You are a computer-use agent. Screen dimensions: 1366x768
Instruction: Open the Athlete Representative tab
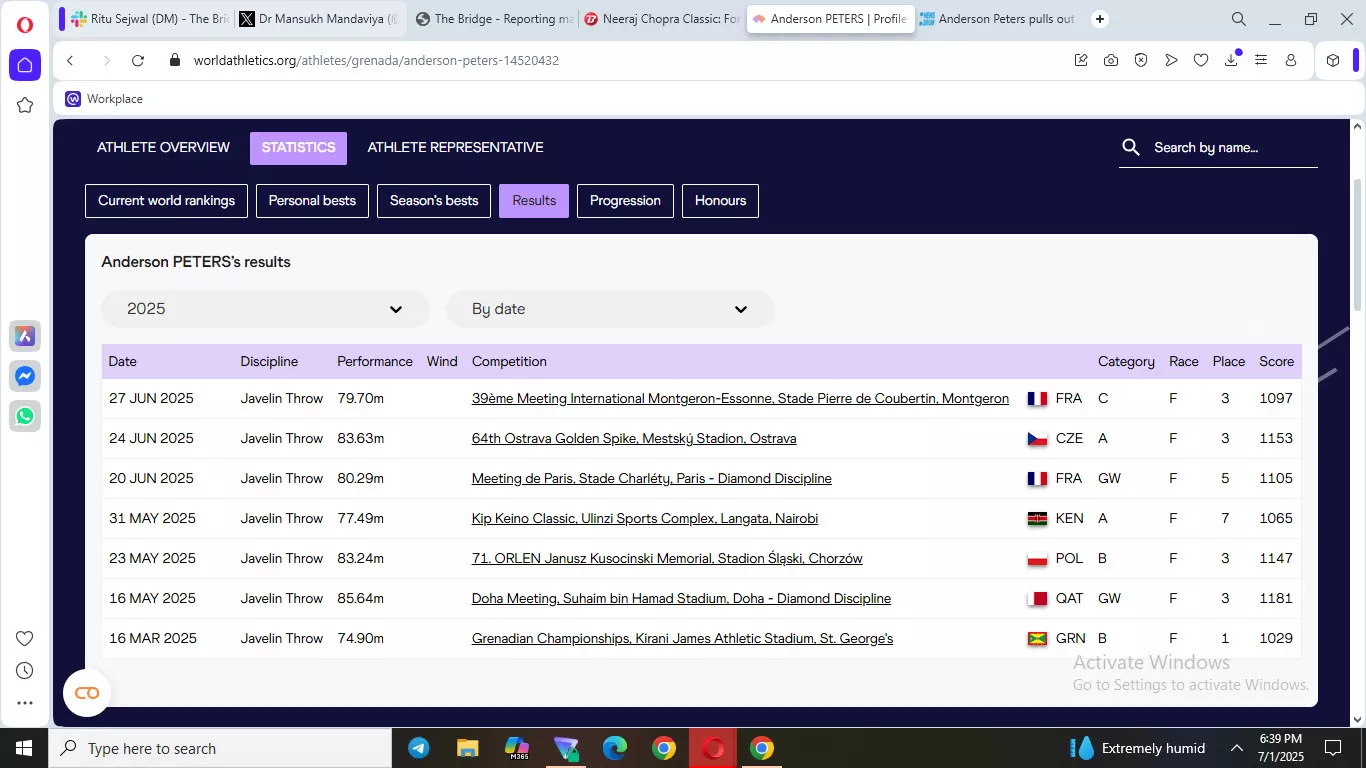coord(455,147)
